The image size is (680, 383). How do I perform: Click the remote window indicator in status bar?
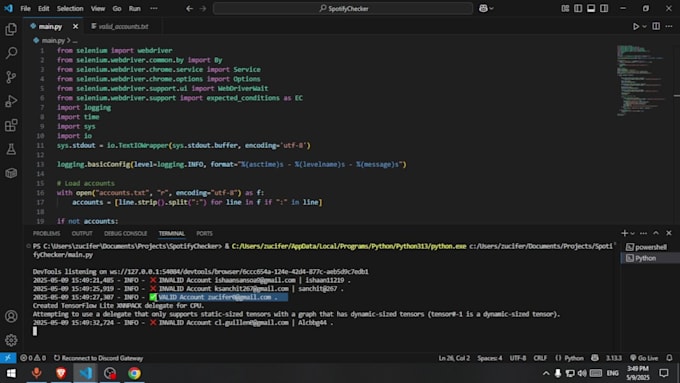(8, 358)
